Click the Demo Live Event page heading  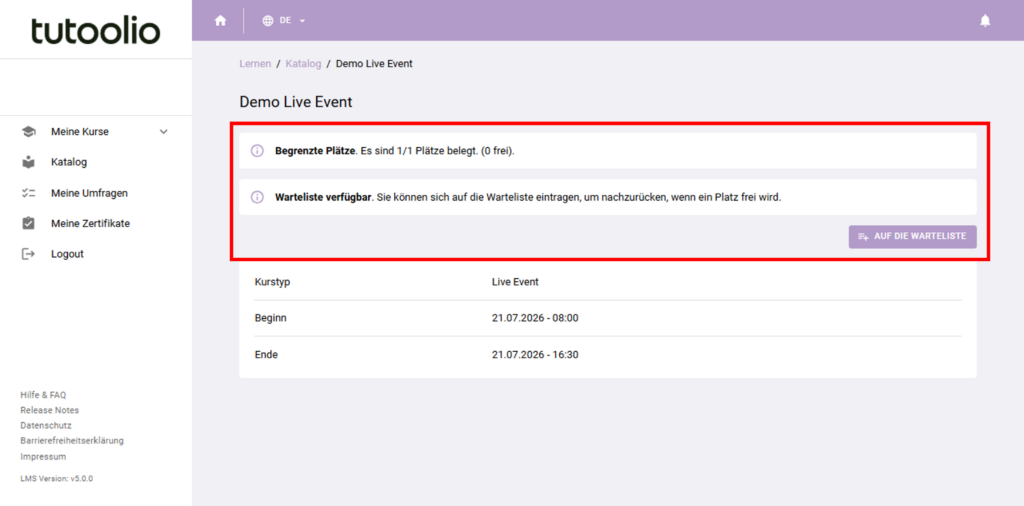[296, 102]
